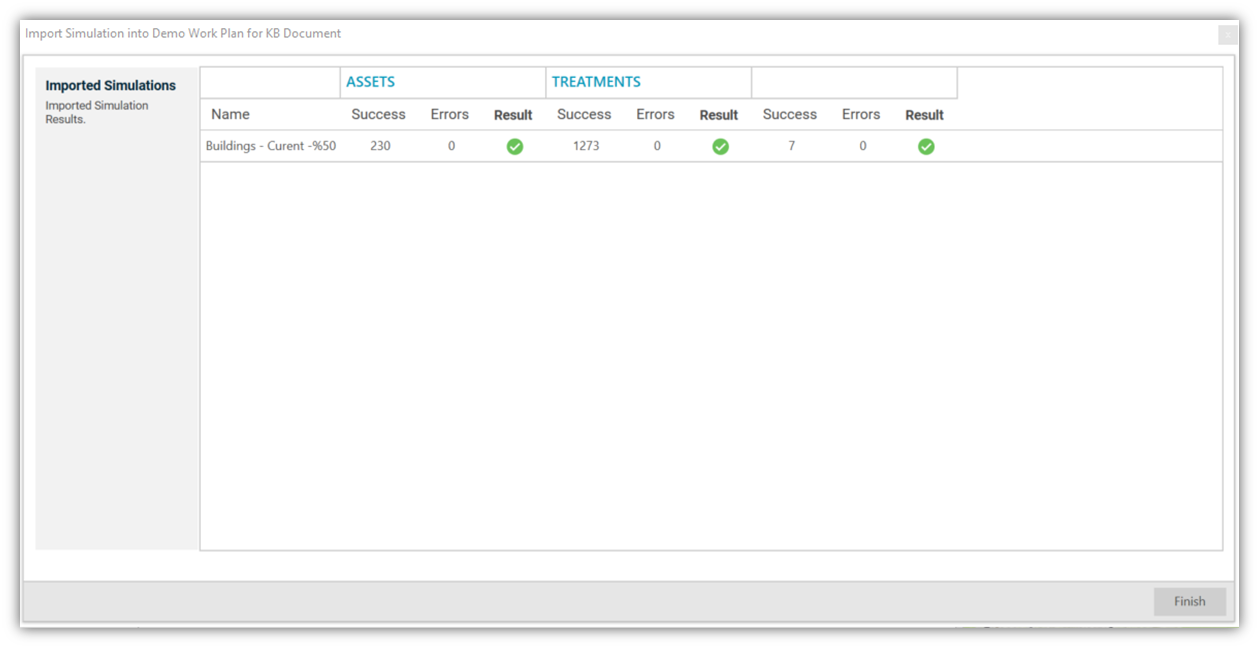Click the TREATMENTS group header
This screenshot has height=648, width=1259.
pos(596,82)
